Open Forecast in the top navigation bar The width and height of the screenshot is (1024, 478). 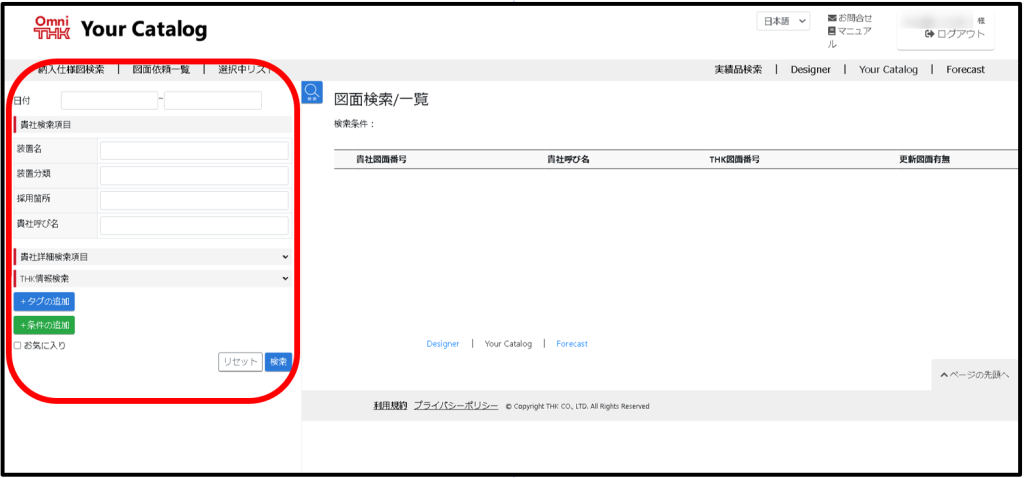point(965,69)
